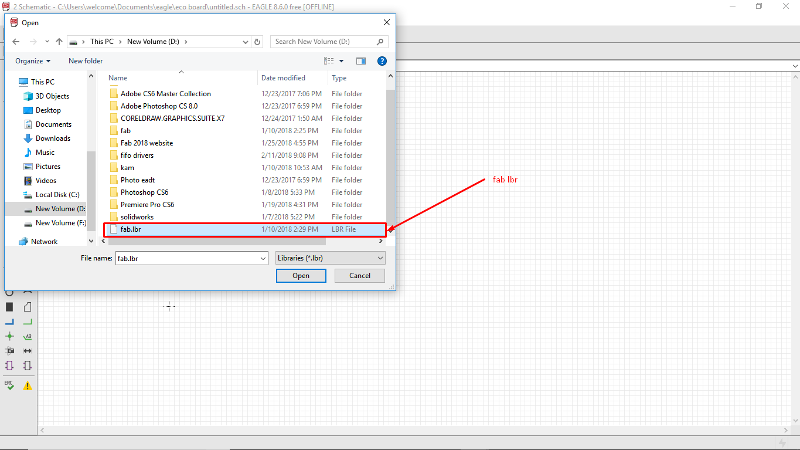The width and height of the screenshot is (800, 450).
Task: Select the Dimension tool
Action: 28,351
